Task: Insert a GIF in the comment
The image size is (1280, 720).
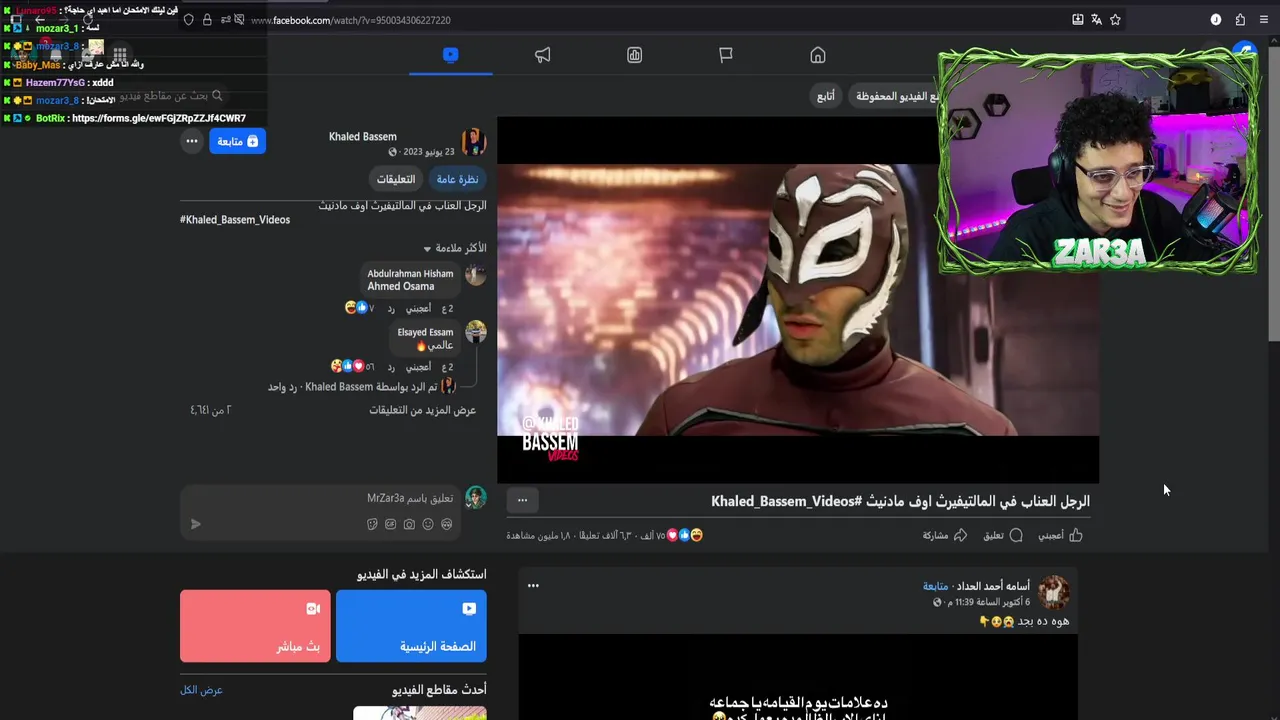Action: pyautogui.click(x=390, y=524)
